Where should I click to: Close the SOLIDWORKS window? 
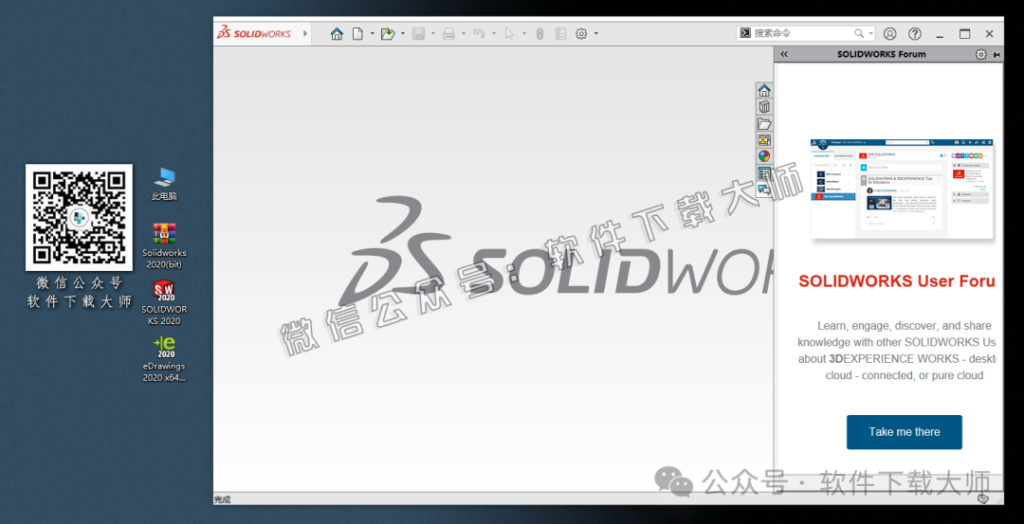(x=989, y=34)
